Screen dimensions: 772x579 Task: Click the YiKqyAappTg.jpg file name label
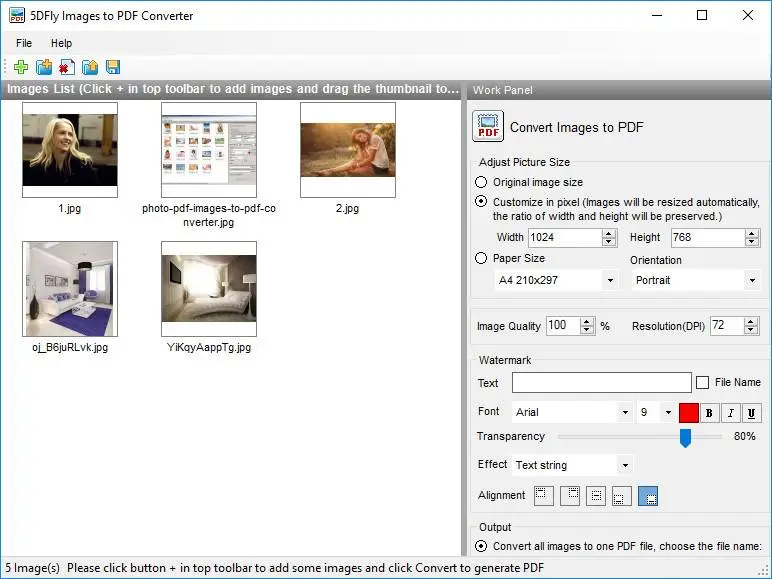click(209, 347)
